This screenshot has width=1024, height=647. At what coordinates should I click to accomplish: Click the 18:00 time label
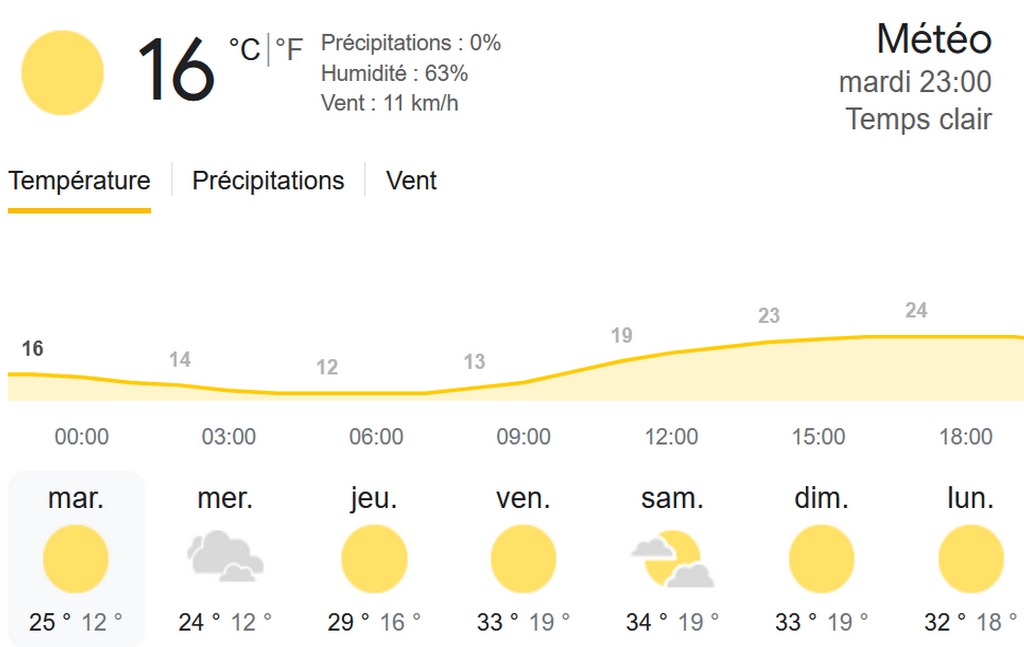(966, 436)
